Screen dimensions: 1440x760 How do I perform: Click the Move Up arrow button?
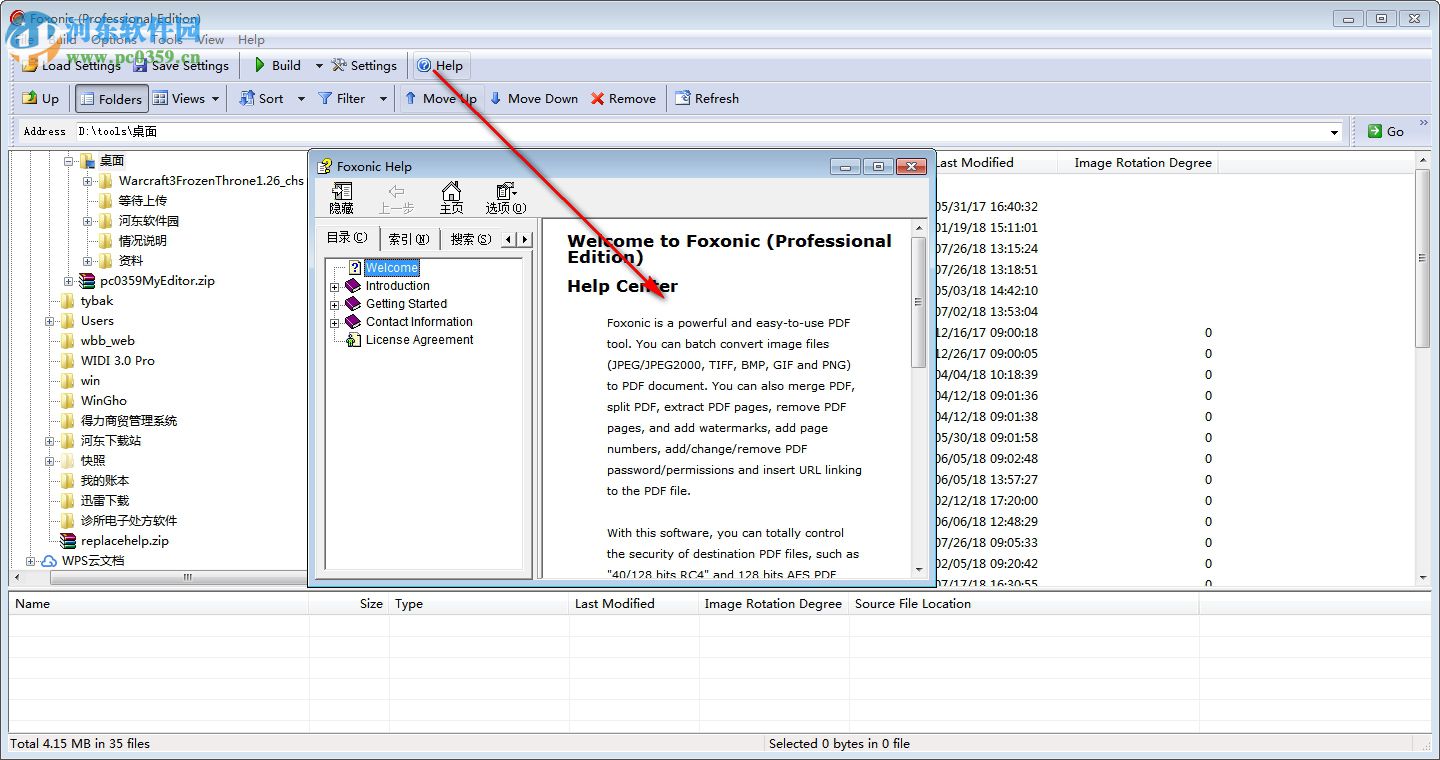pos(440,99)
